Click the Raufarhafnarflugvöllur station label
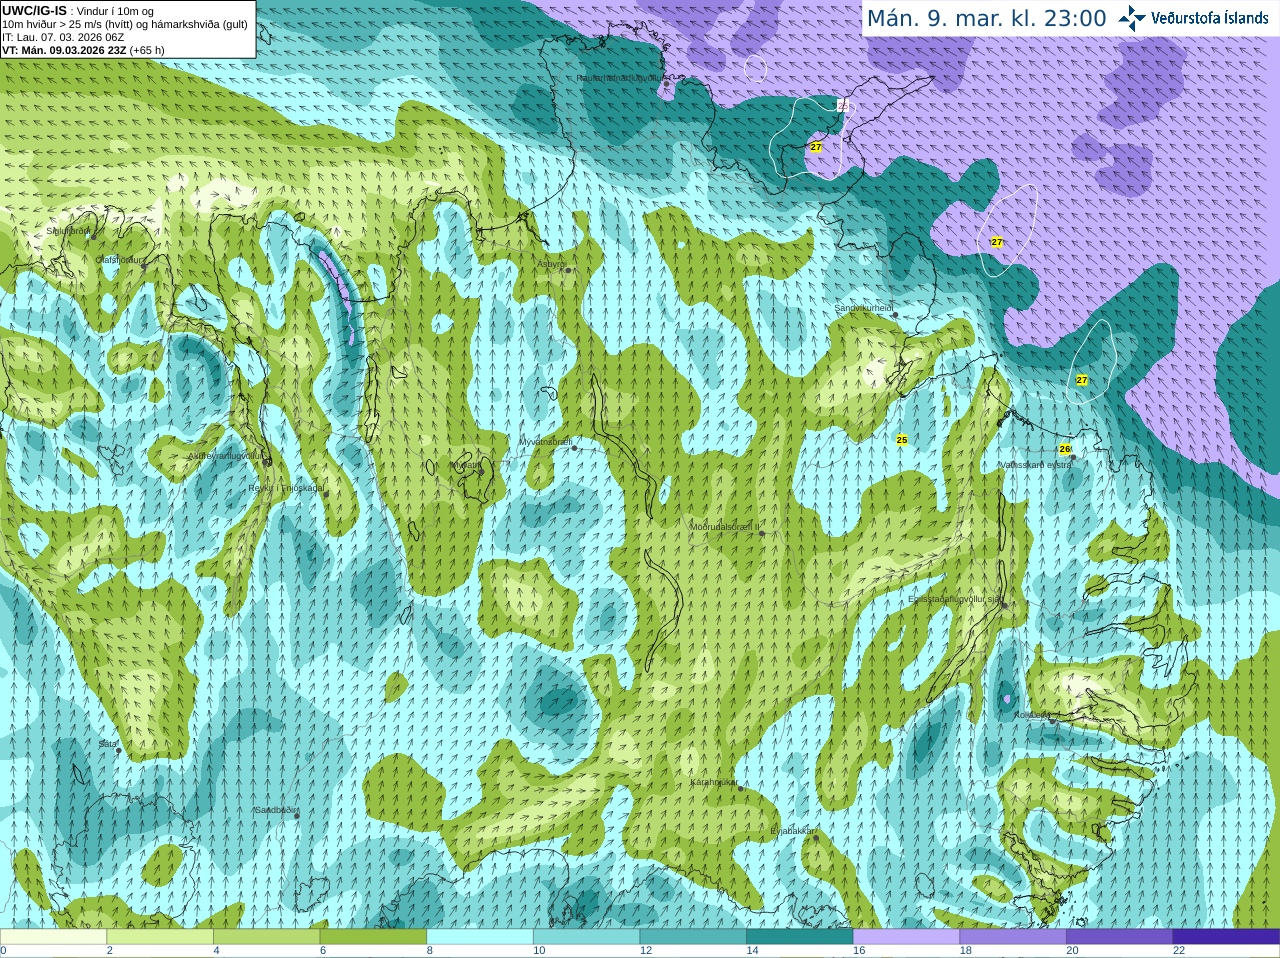This screenshot has width=1280, height=958. pyautogui.click(x=620, y=77)
